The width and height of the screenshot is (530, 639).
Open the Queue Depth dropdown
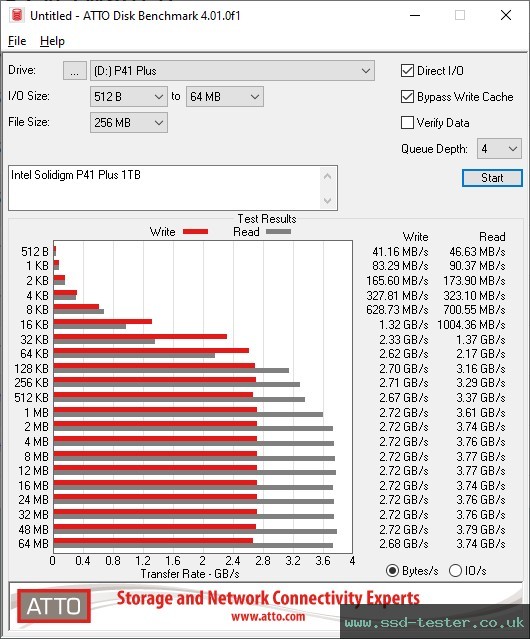click(x=499, y=149)
